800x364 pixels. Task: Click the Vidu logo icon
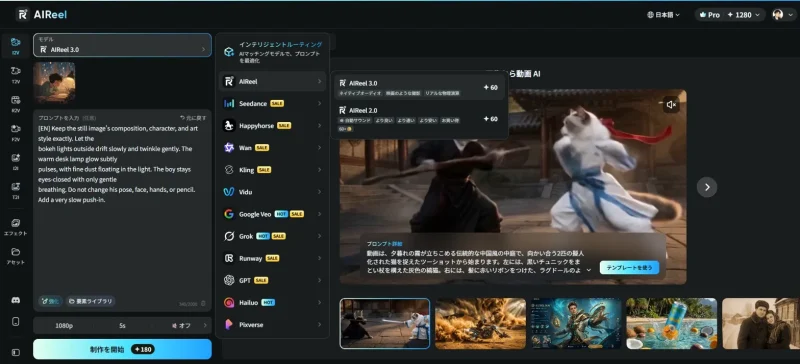229,192
